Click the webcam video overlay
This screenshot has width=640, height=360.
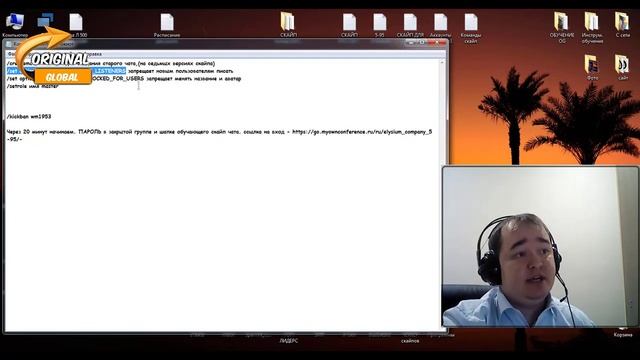coord(540,247)
